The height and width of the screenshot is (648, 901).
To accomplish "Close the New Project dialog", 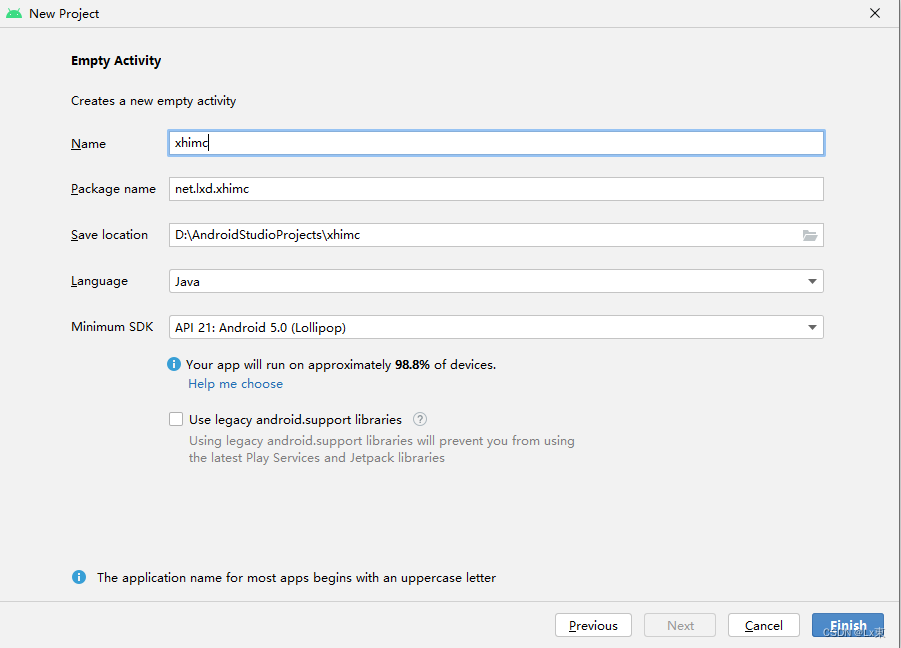I will point(875,13).
